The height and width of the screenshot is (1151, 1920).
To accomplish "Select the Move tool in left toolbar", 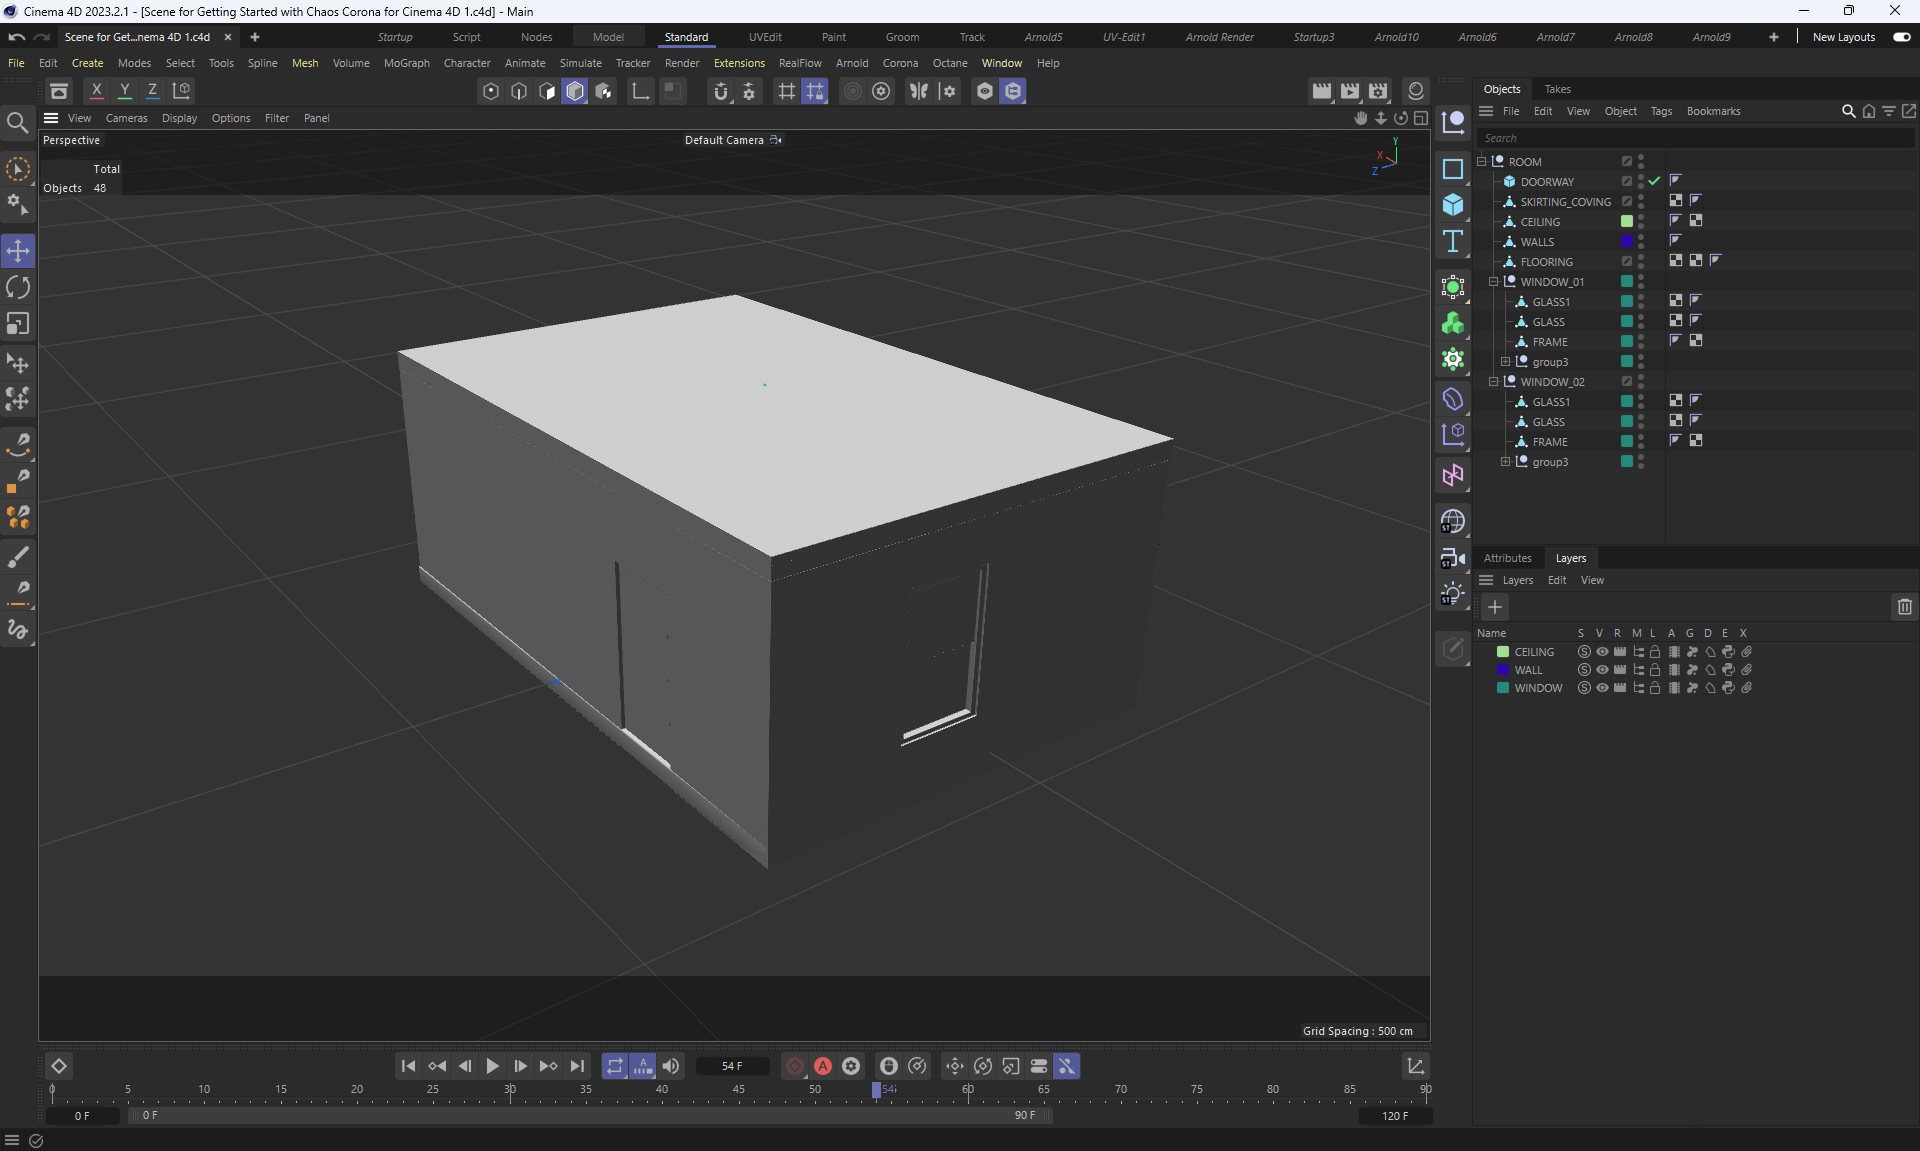I will tap(18, 251).
